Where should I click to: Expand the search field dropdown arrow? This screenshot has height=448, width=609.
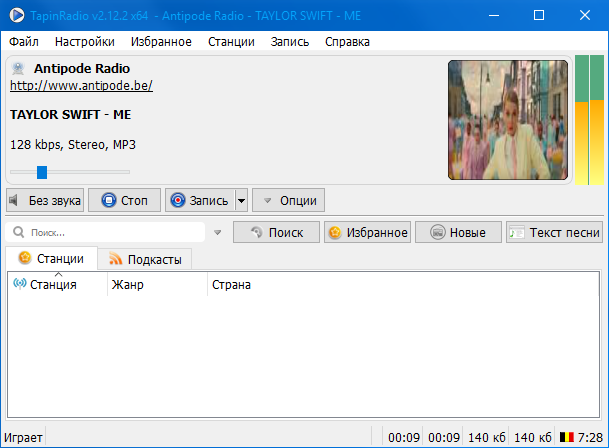(x=218, y=233)
